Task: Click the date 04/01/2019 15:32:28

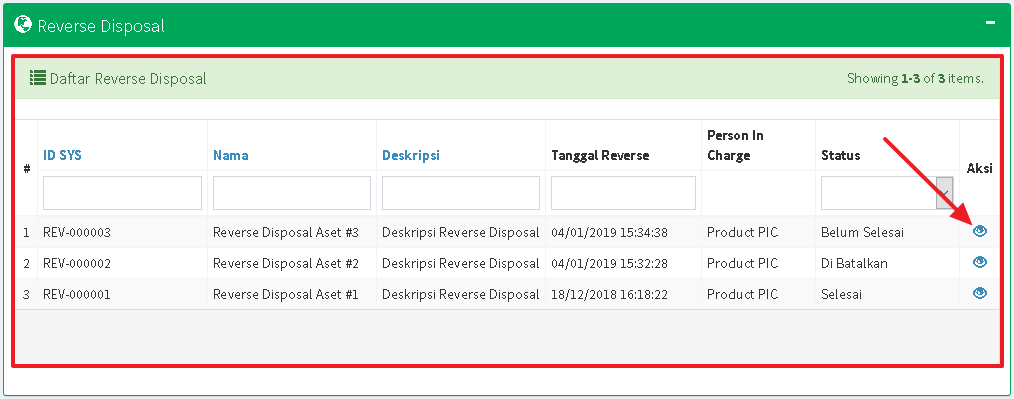Action: pyautogui.click(x=609, y=263)
